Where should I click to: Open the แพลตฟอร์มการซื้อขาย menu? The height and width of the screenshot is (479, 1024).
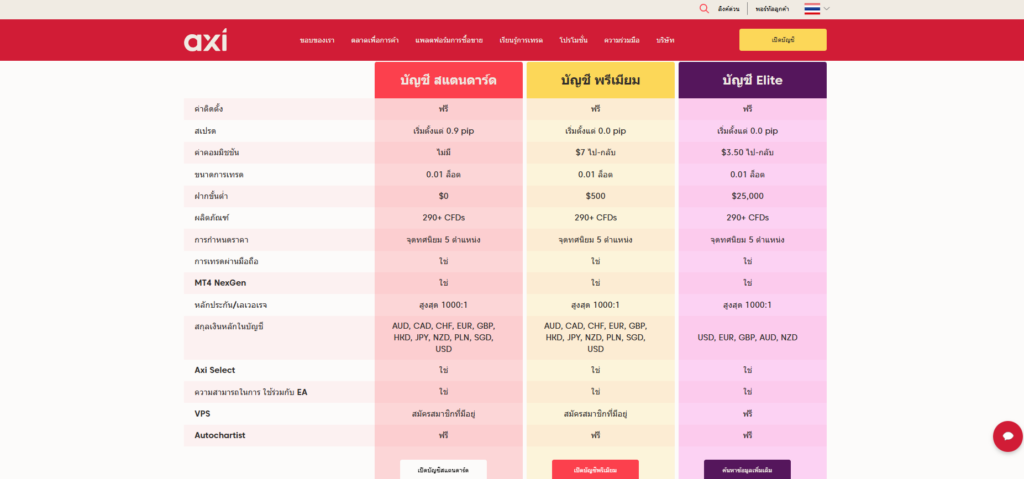pos(449,41)
